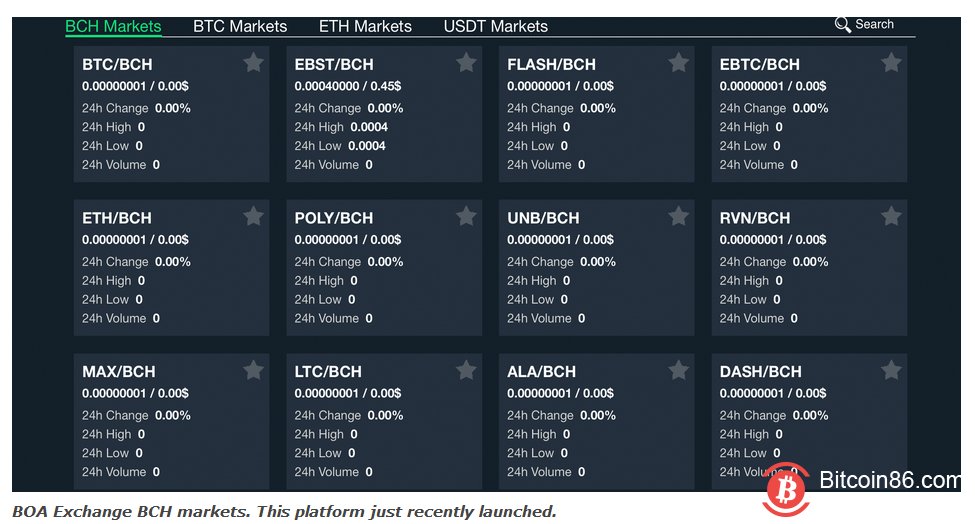Image resolution: width=975 pixels, height=524 pixels.
Task: Click the search magnifier icon
Action: pyautogui.click(x=843, y=24)
